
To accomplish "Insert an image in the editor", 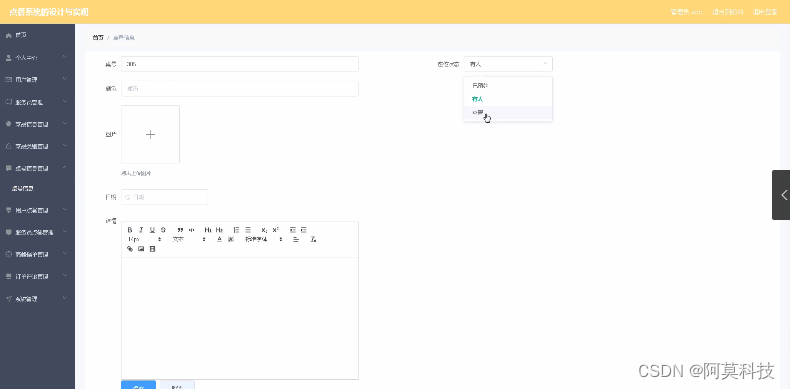I will coord(141,249).
